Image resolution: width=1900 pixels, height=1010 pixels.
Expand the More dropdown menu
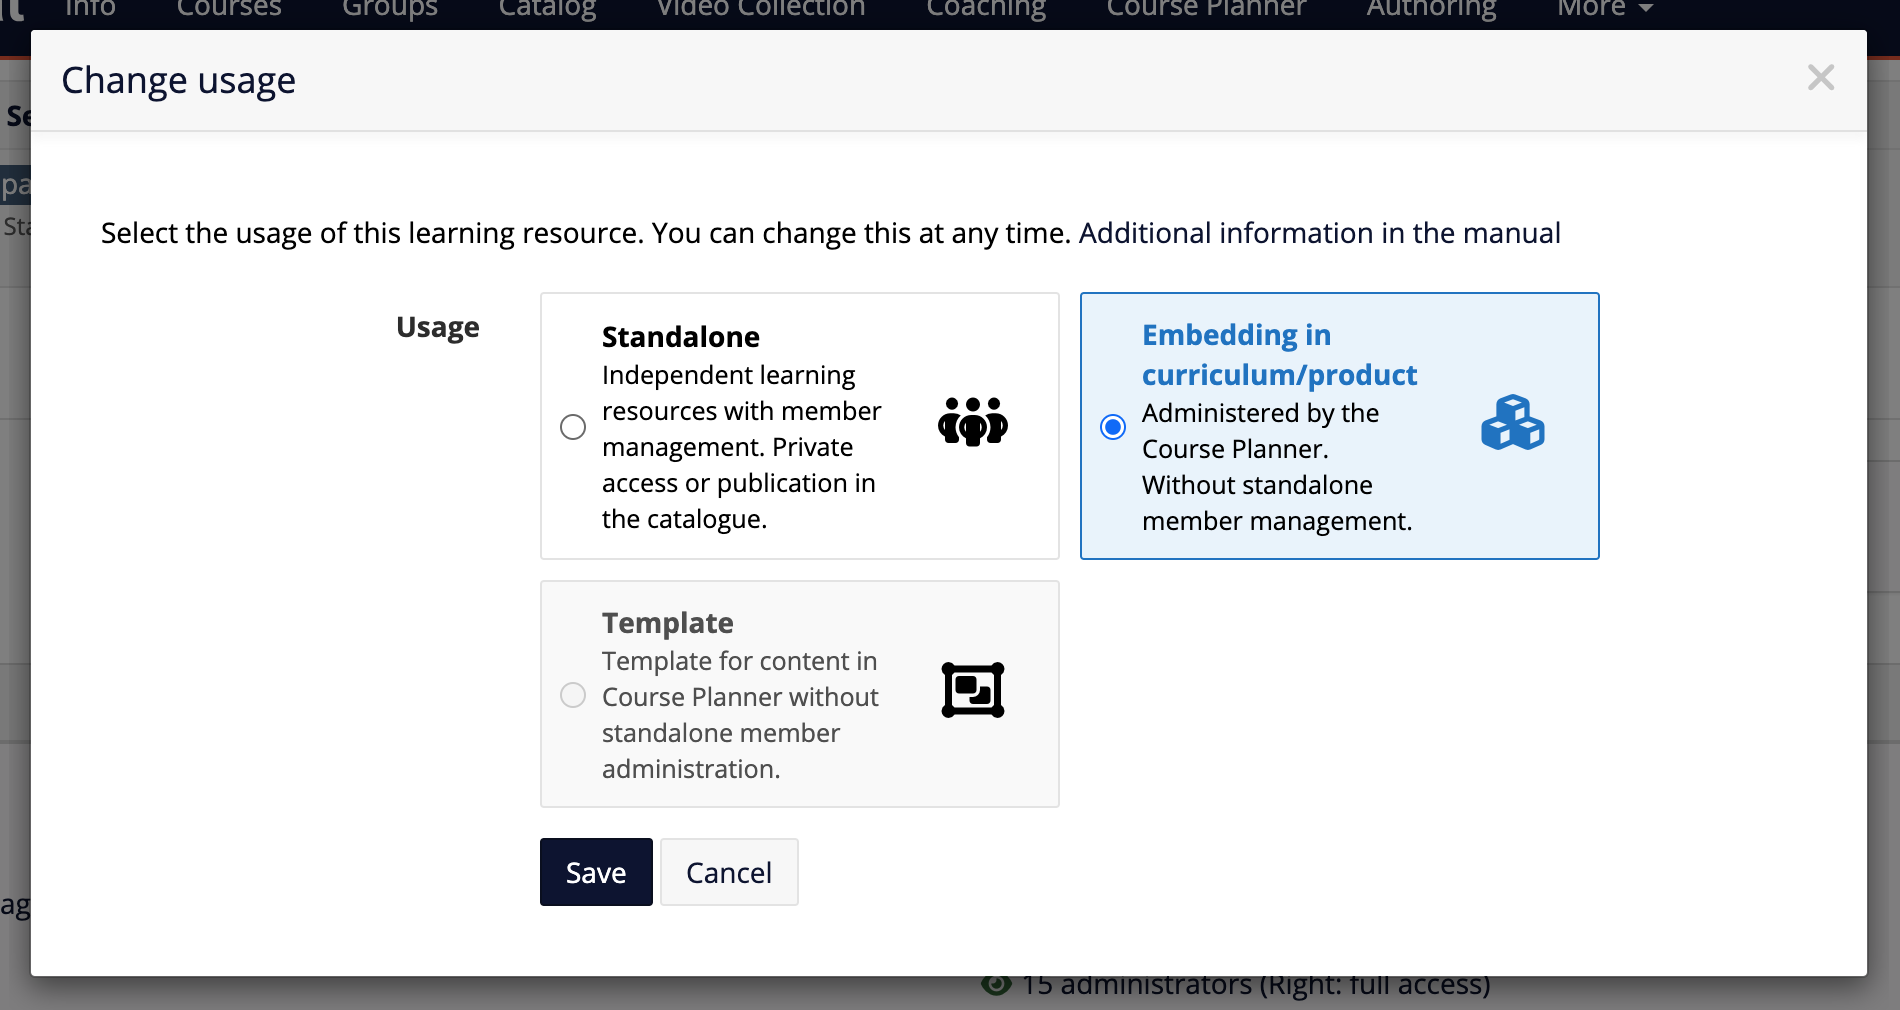pyautogui.click(x=1602, y=8)
